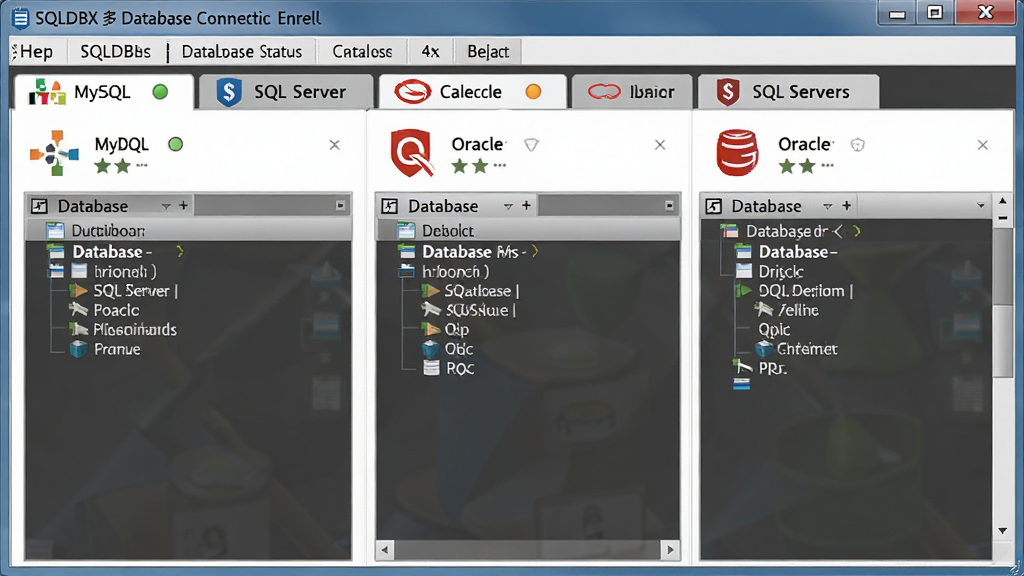Screen dimensions: 1024x576
Task: Click the red shield Oracle logo
Action: (x=411, y=153)
